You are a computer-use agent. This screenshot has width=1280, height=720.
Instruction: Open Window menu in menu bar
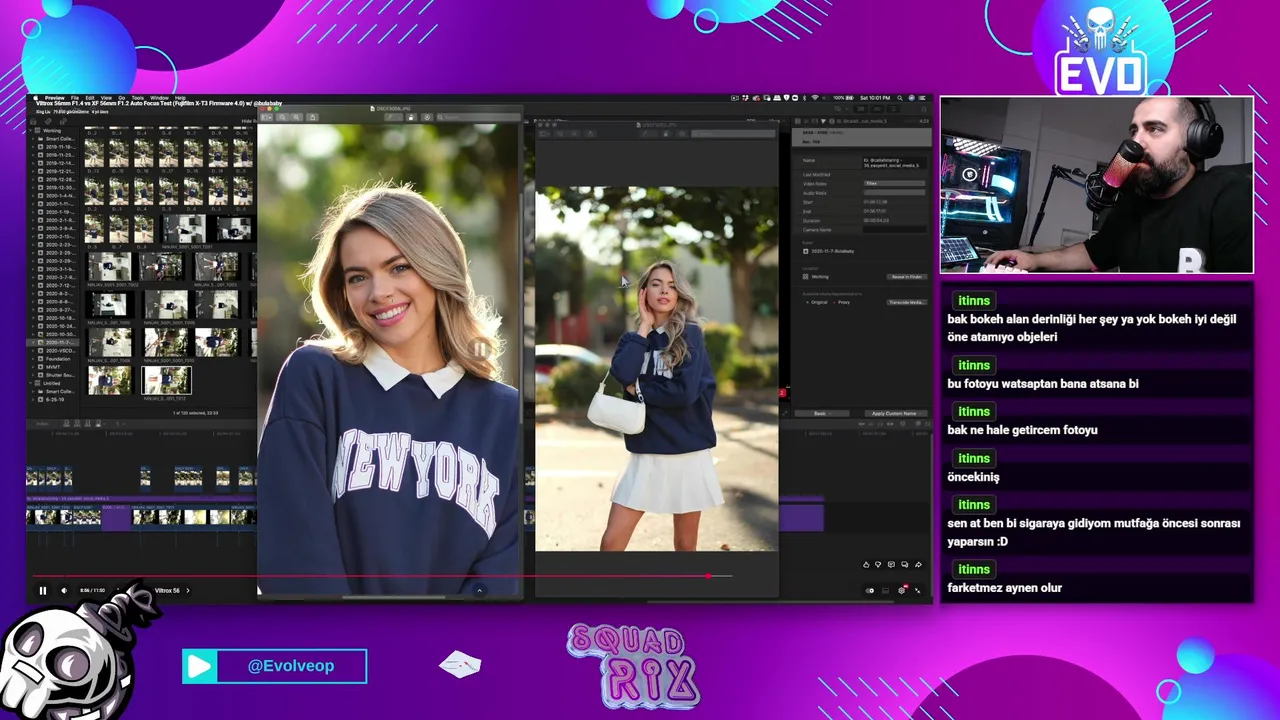(160, 98)
